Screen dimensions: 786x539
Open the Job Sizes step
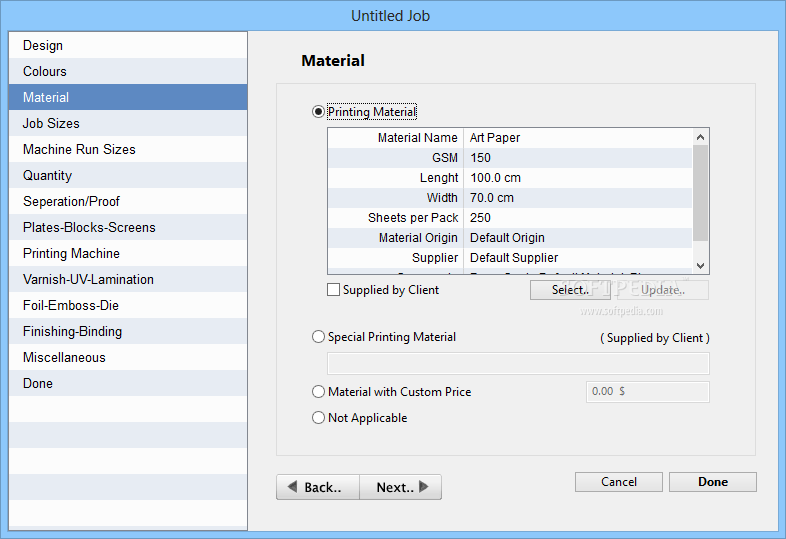click(x=128, y=123)
